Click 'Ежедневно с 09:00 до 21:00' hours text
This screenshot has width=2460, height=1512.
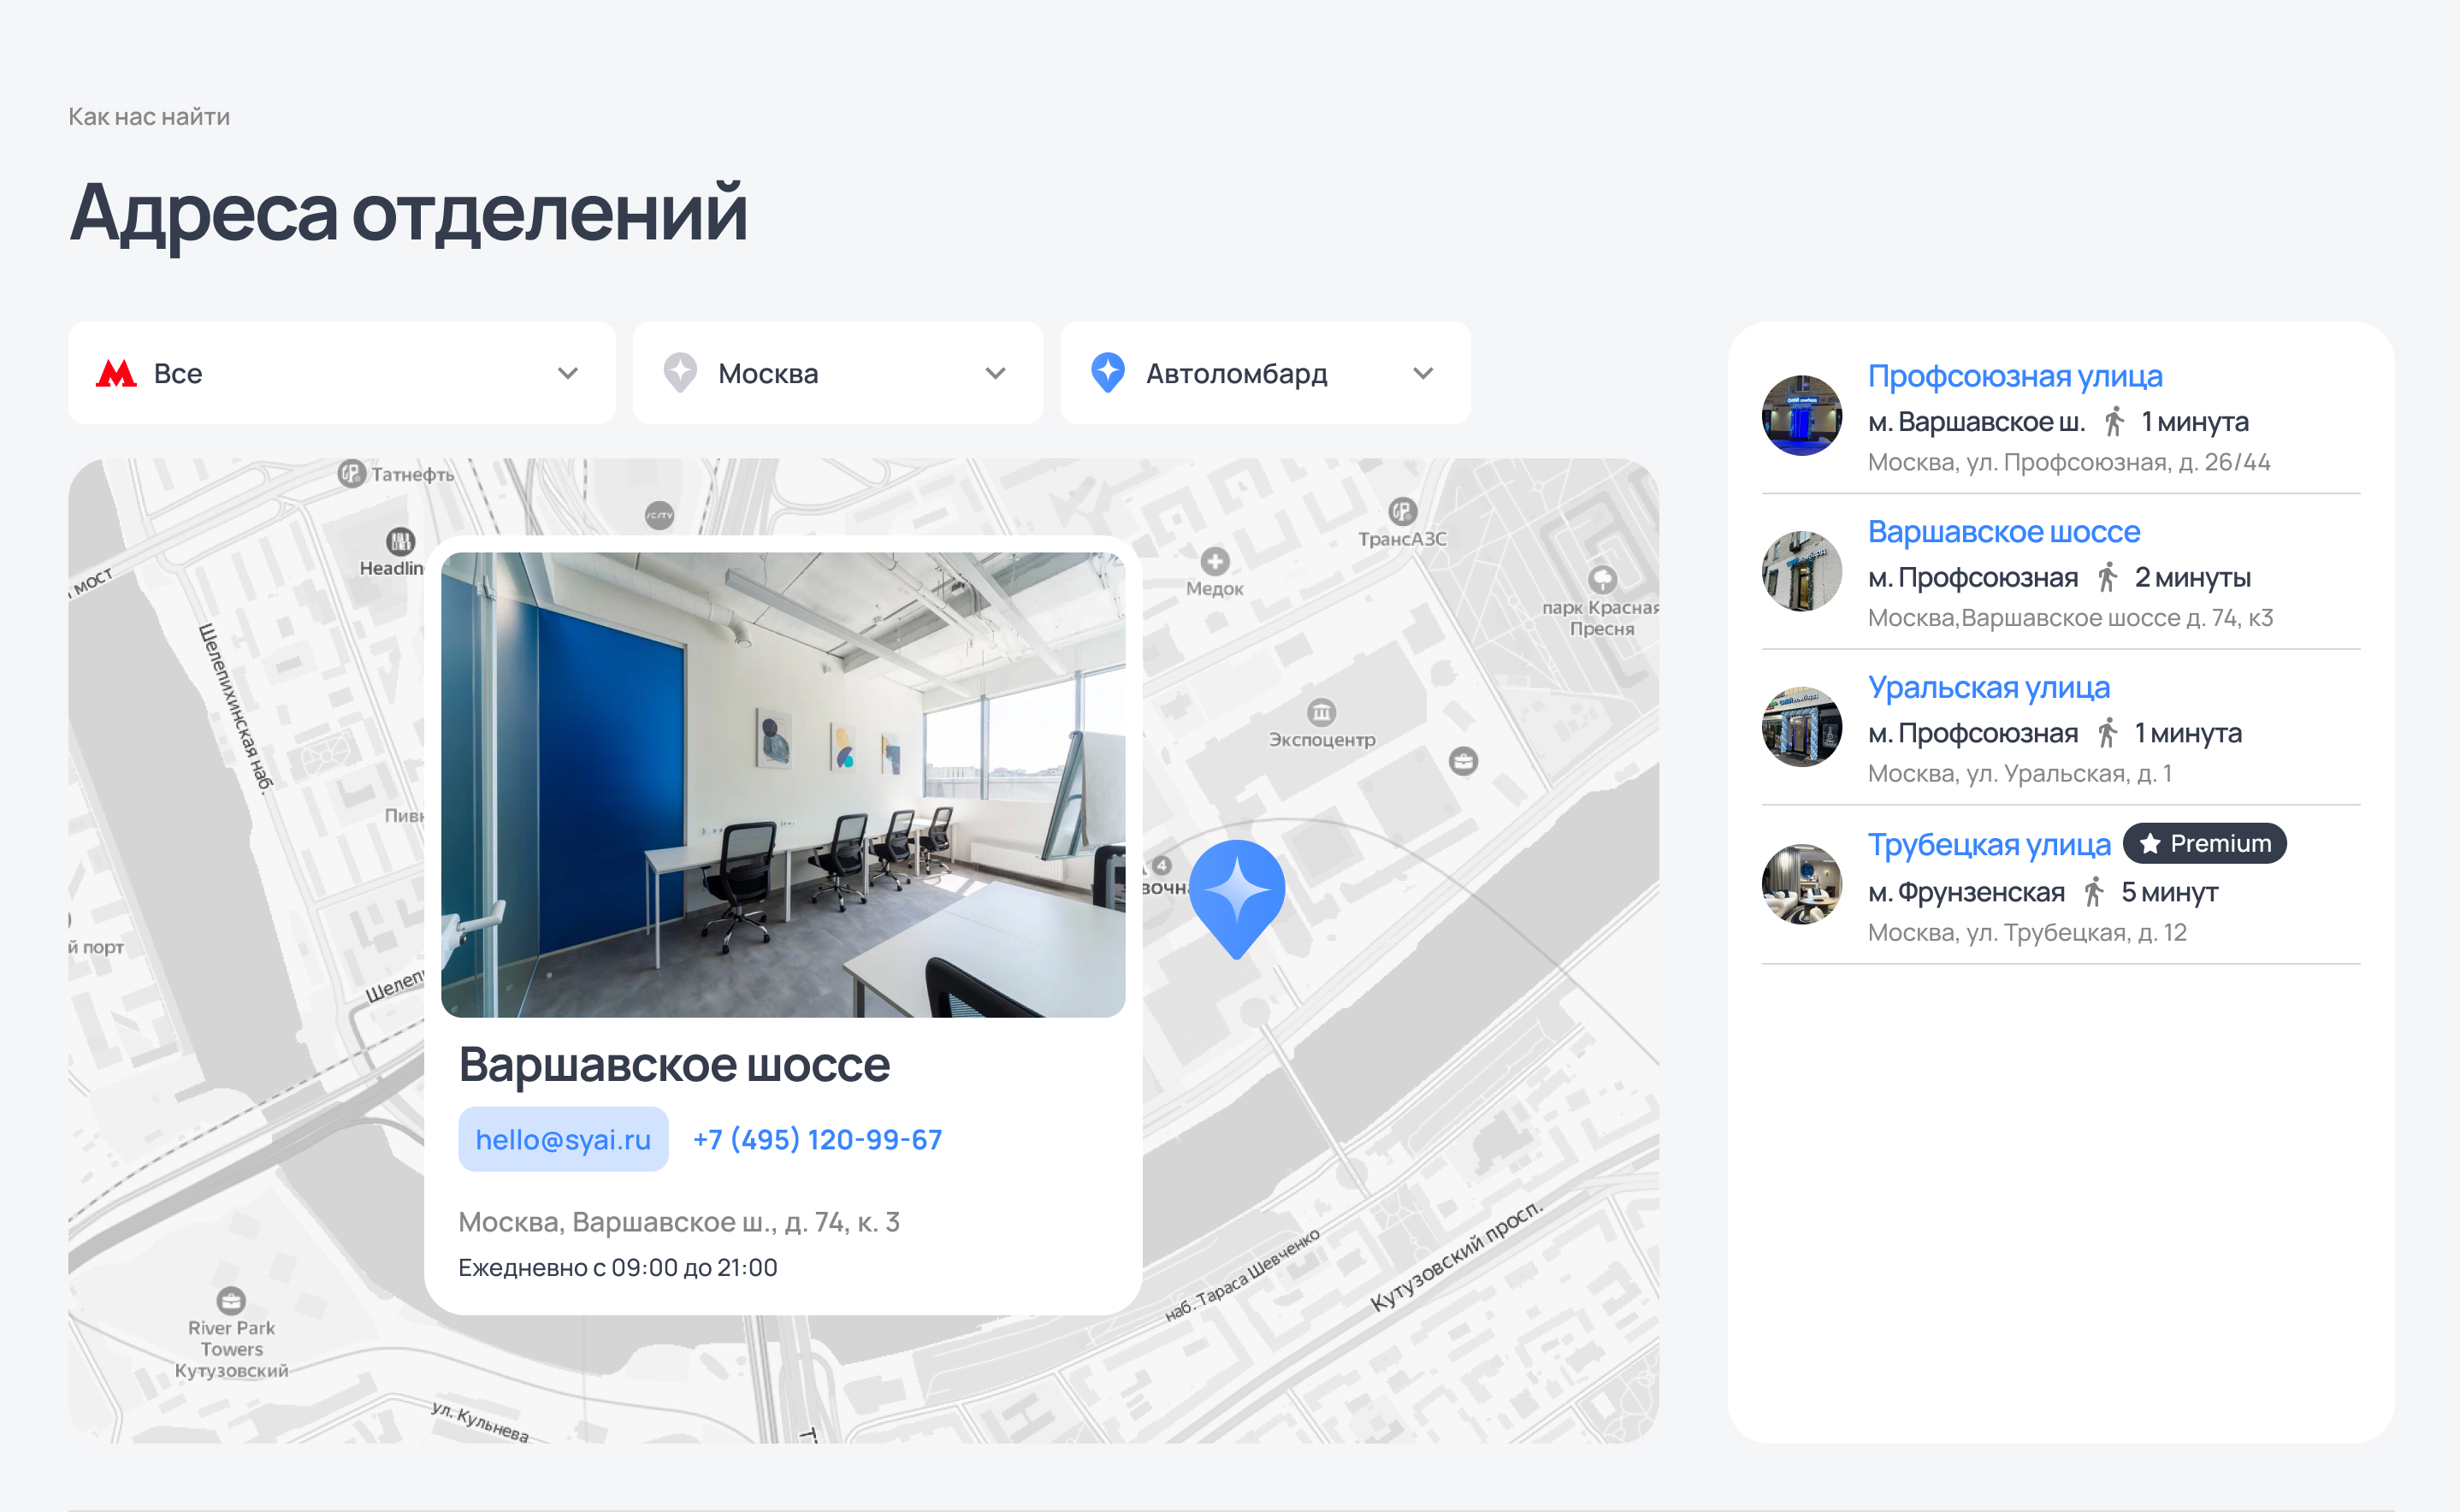coord(618,1268)
